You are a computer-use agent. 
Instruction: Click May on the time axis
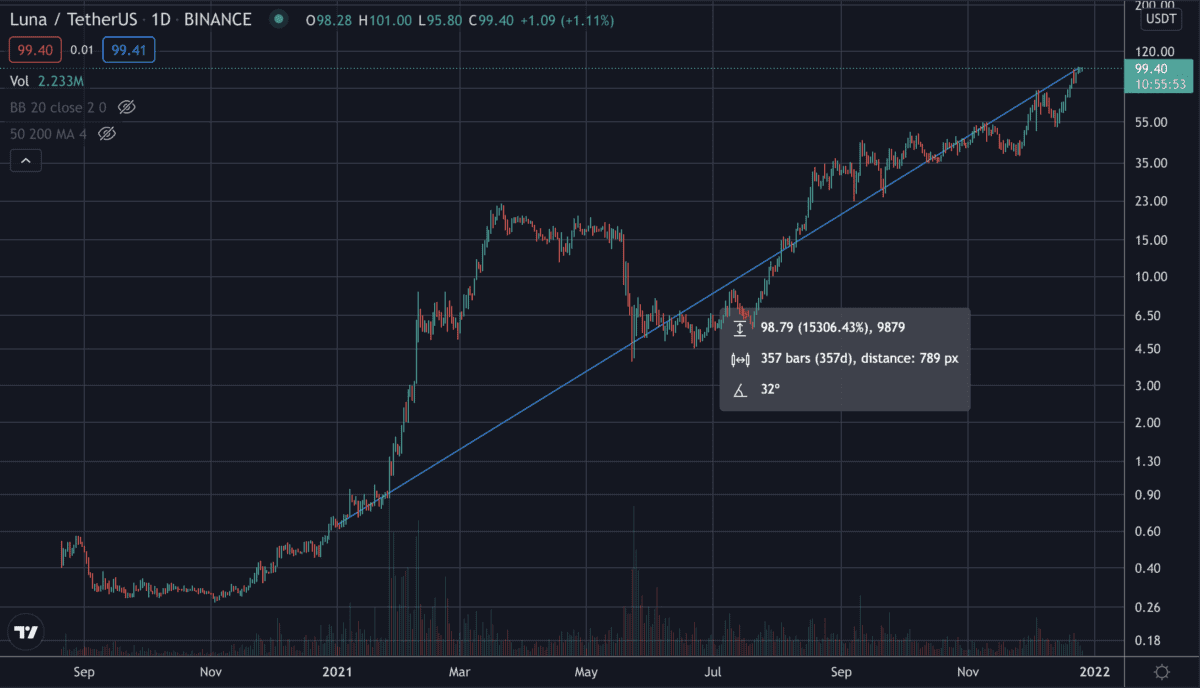coord(588,671)
